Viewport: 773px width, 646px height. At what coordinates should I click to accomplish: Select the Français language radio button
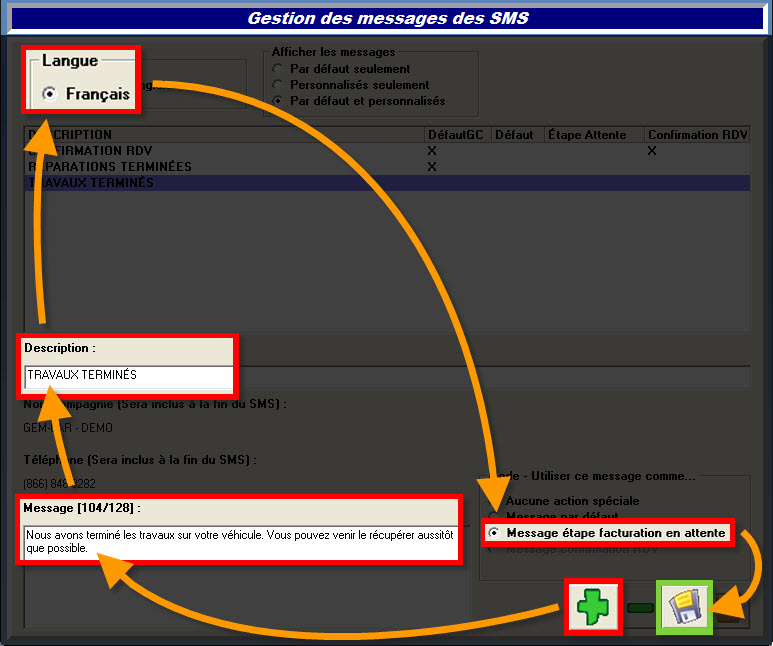pyautogui.click(x=48, y=94)
